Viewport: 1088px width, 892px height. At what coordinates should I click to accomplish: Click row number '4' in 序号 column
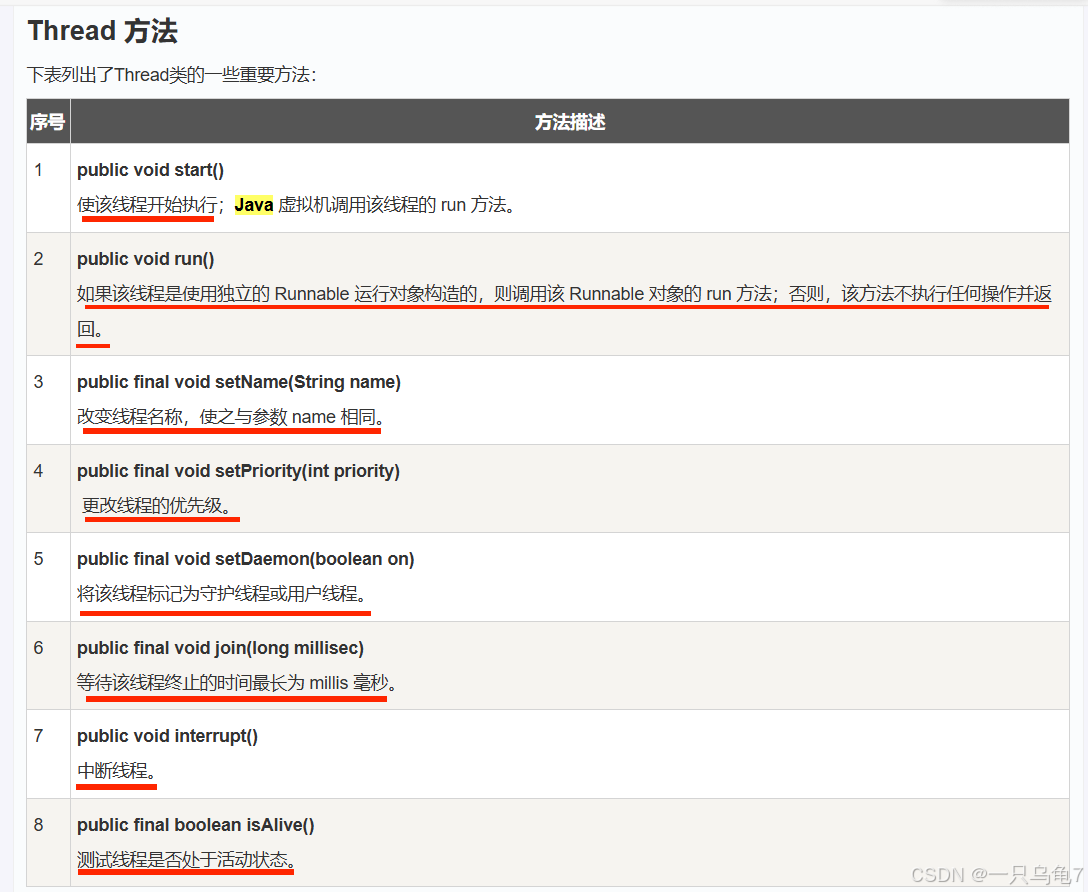(x=38, y=470)
